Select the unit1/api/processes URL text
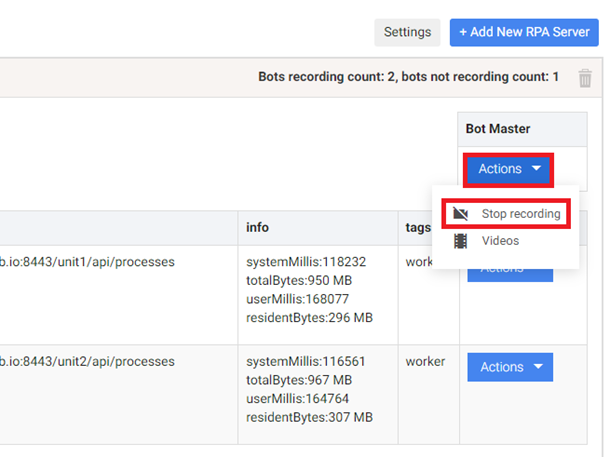The image size is (610, 457). coord(87,262)
